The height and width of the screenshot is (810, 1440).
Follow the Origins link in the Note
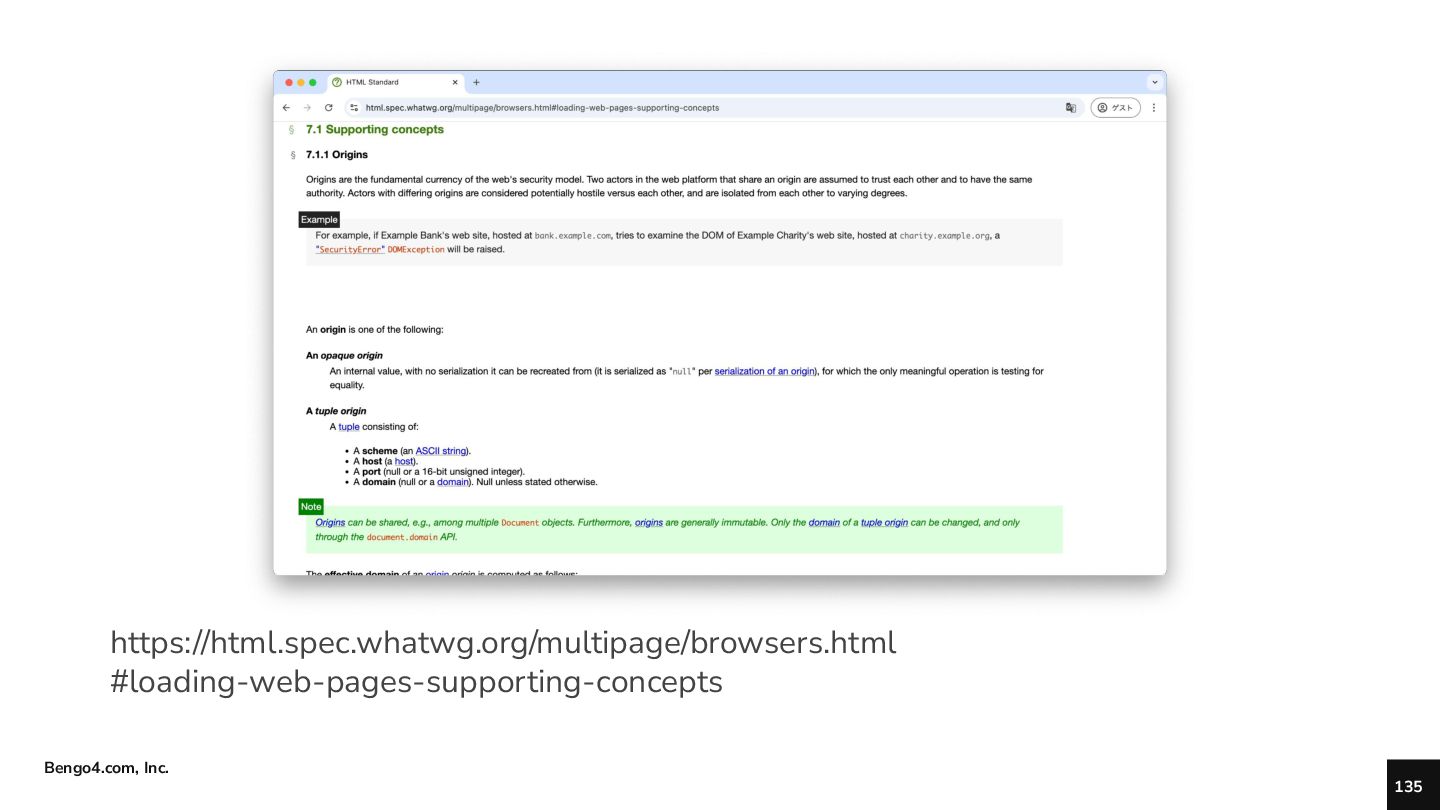click(x=330, y=522)
